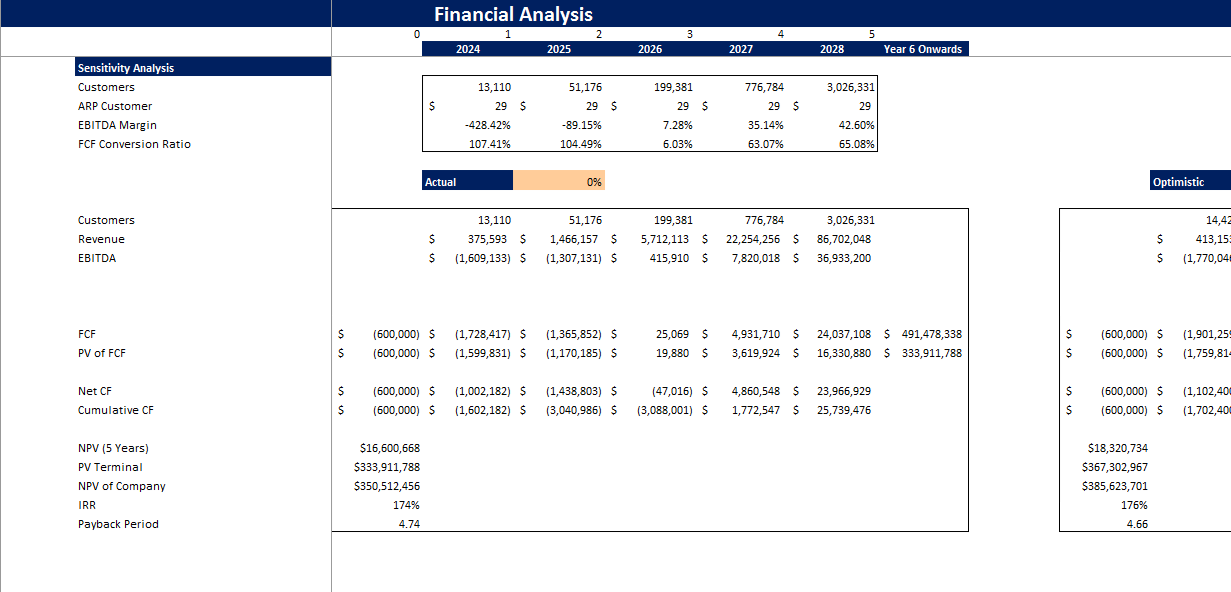This screenshot has width=1231, height=592.
Task: Select the 2028 EBITDA value 36,933,200
Action: tap(845, 258)
